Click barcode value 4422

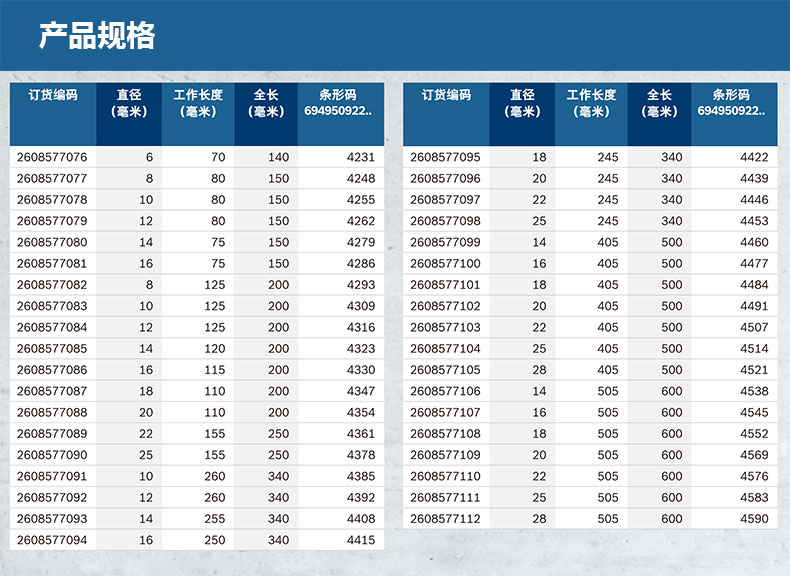[x=754, y=157]
